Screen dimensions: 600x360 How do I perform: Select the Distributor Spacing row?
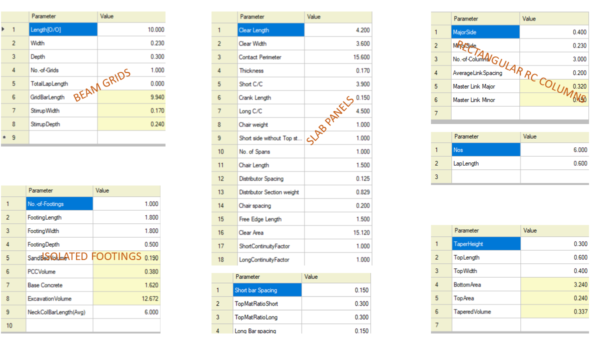coord(292,179)
